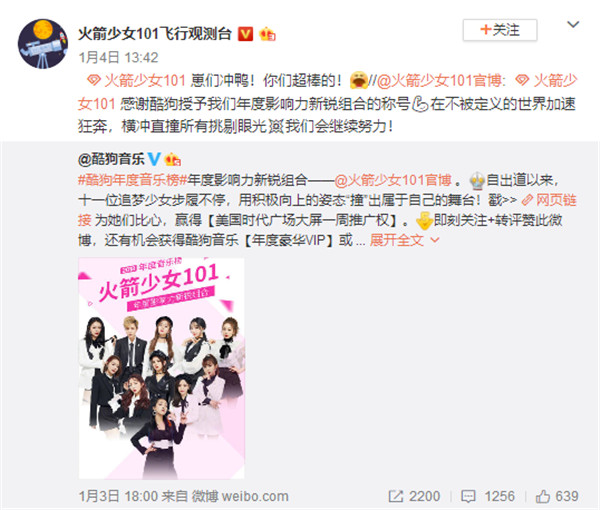
Task: Click the 网页链接 link icon
Action: (527, 200)
